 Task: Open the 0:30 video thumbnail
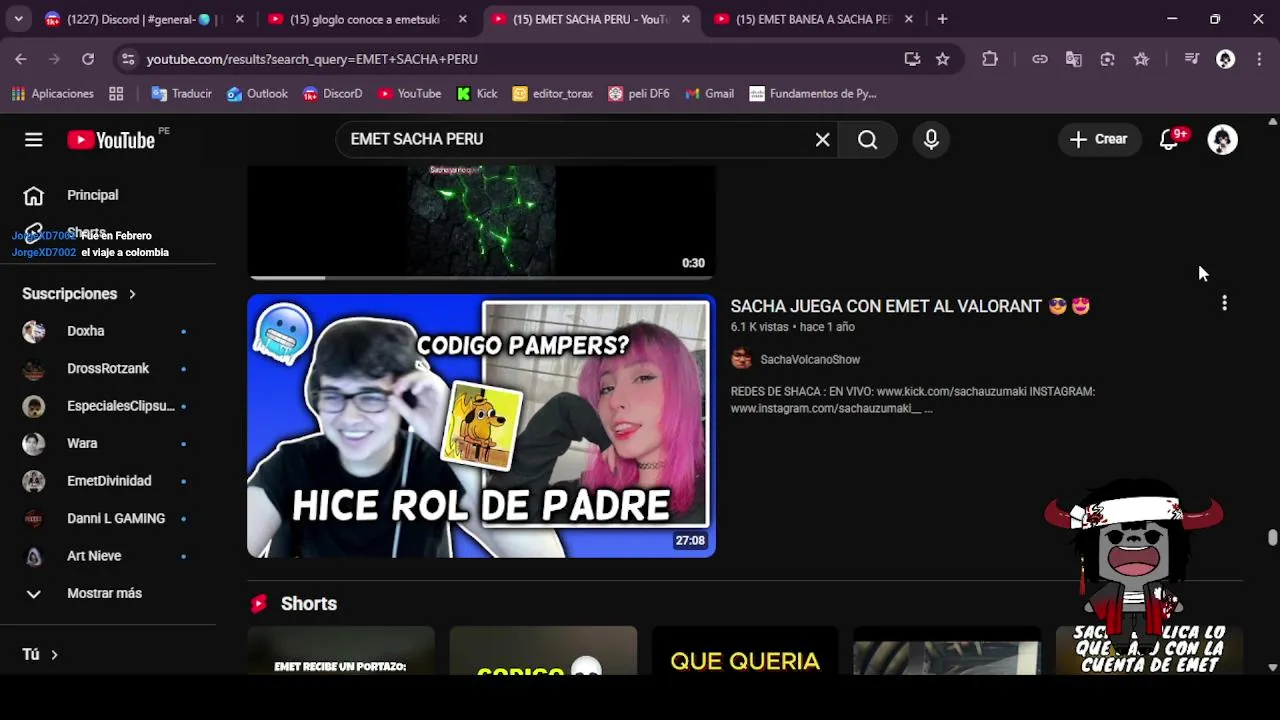tap(481, 221)
